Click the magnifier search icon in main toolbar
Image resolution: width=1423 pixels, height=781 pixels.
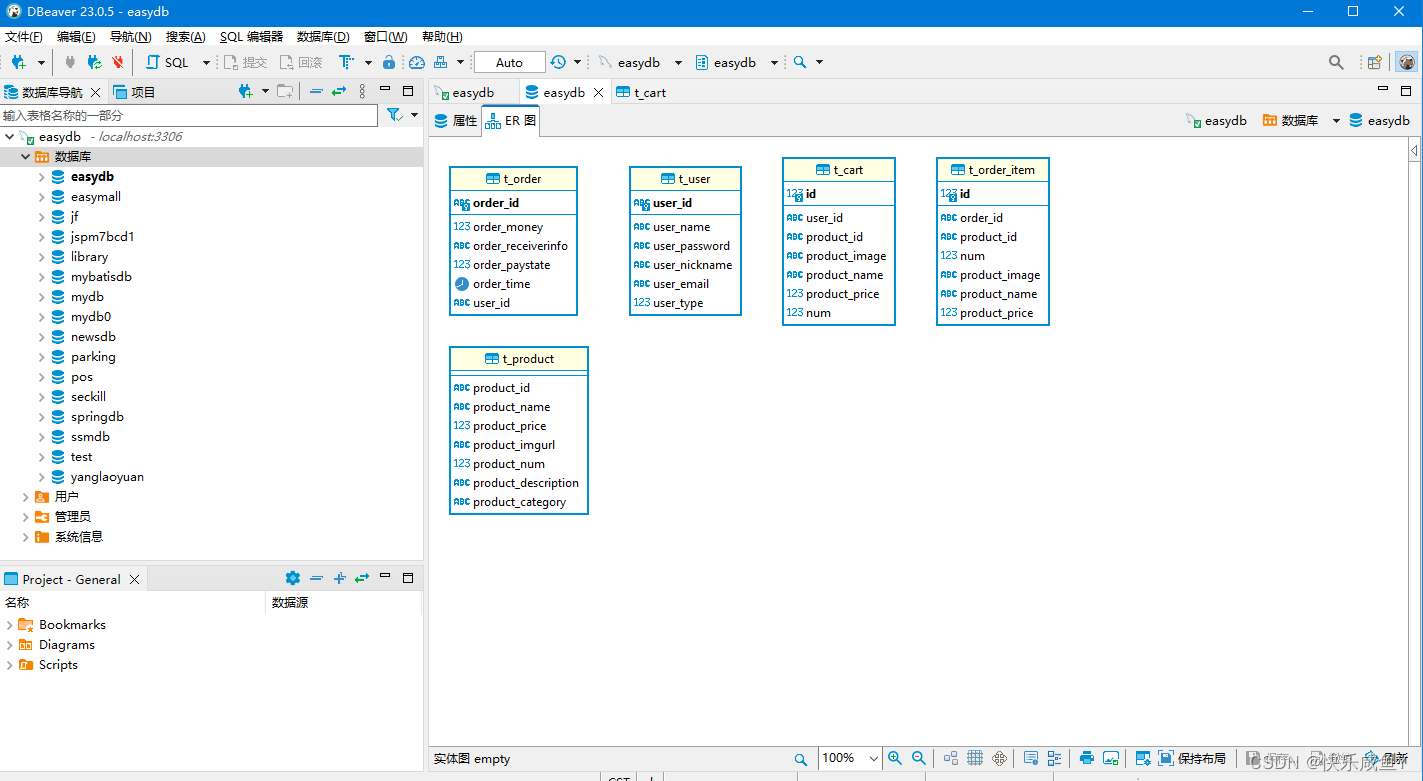(800, 62)
